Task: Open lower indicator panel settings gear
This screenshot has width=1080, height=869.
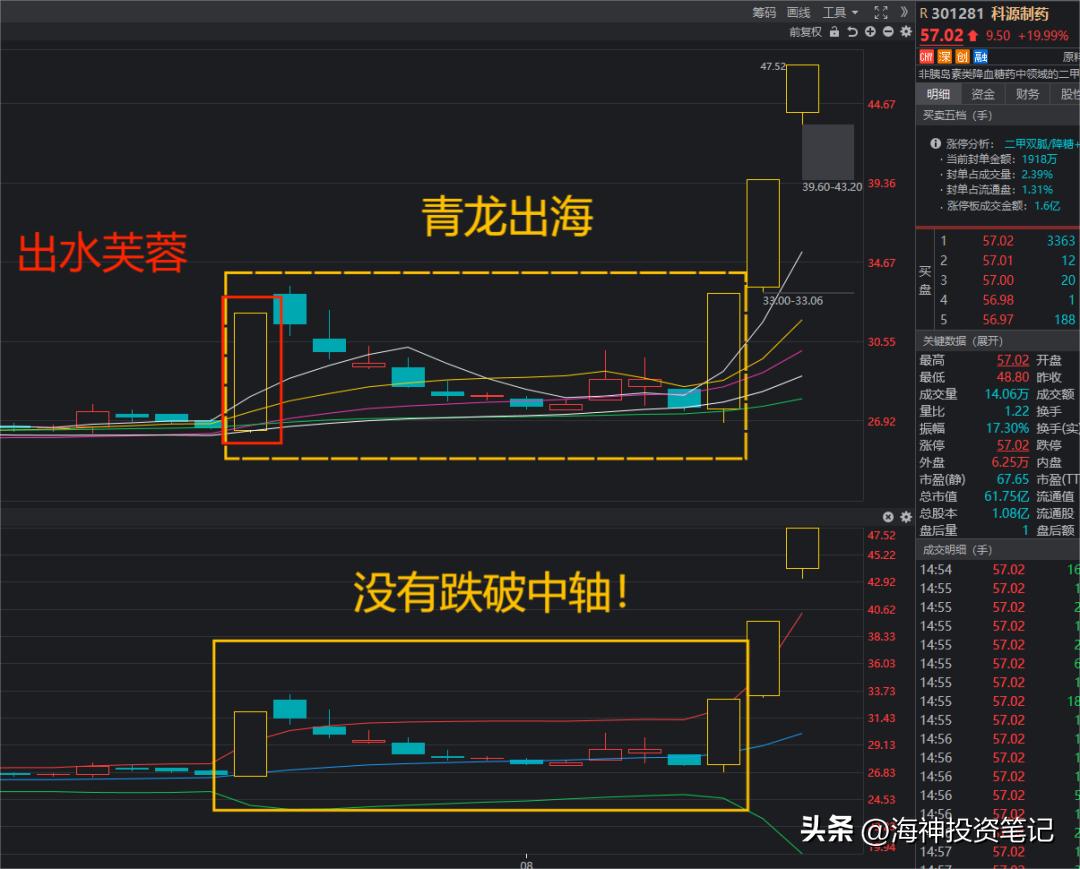Action: (x=906, y=516)
